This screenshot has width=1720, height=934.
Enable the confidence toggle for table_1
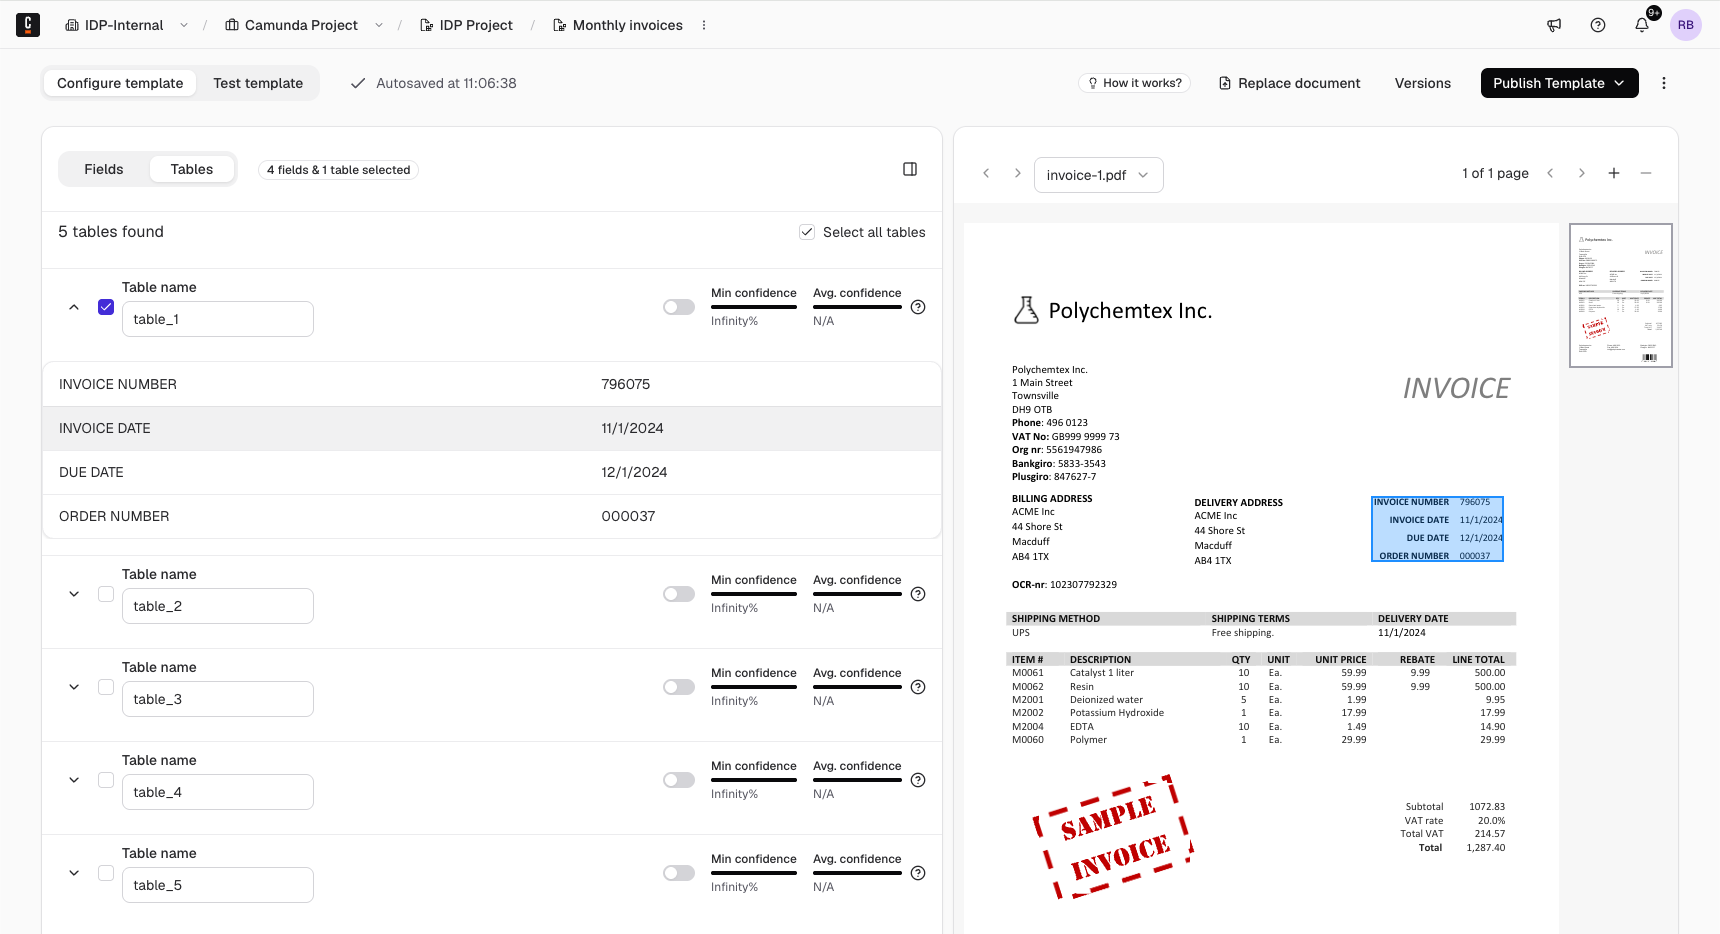[679, 307]
